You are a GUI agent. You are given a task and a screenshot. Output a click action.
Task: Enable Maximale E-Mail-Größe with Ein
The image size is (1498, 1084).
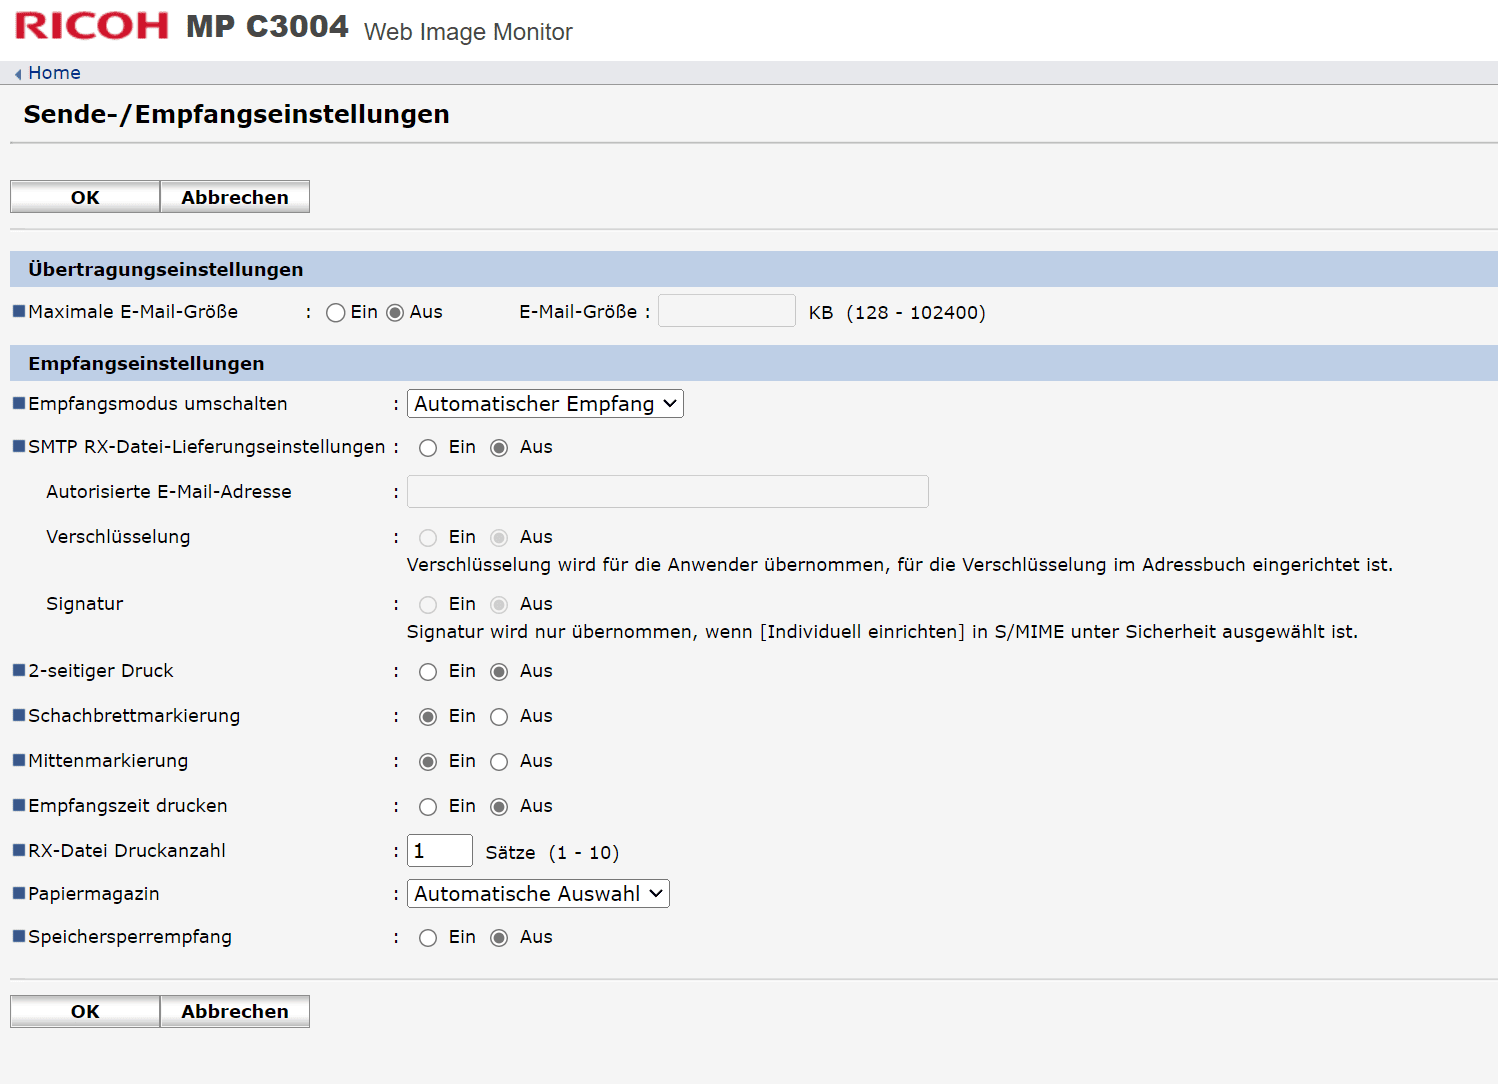pos(336,313)
